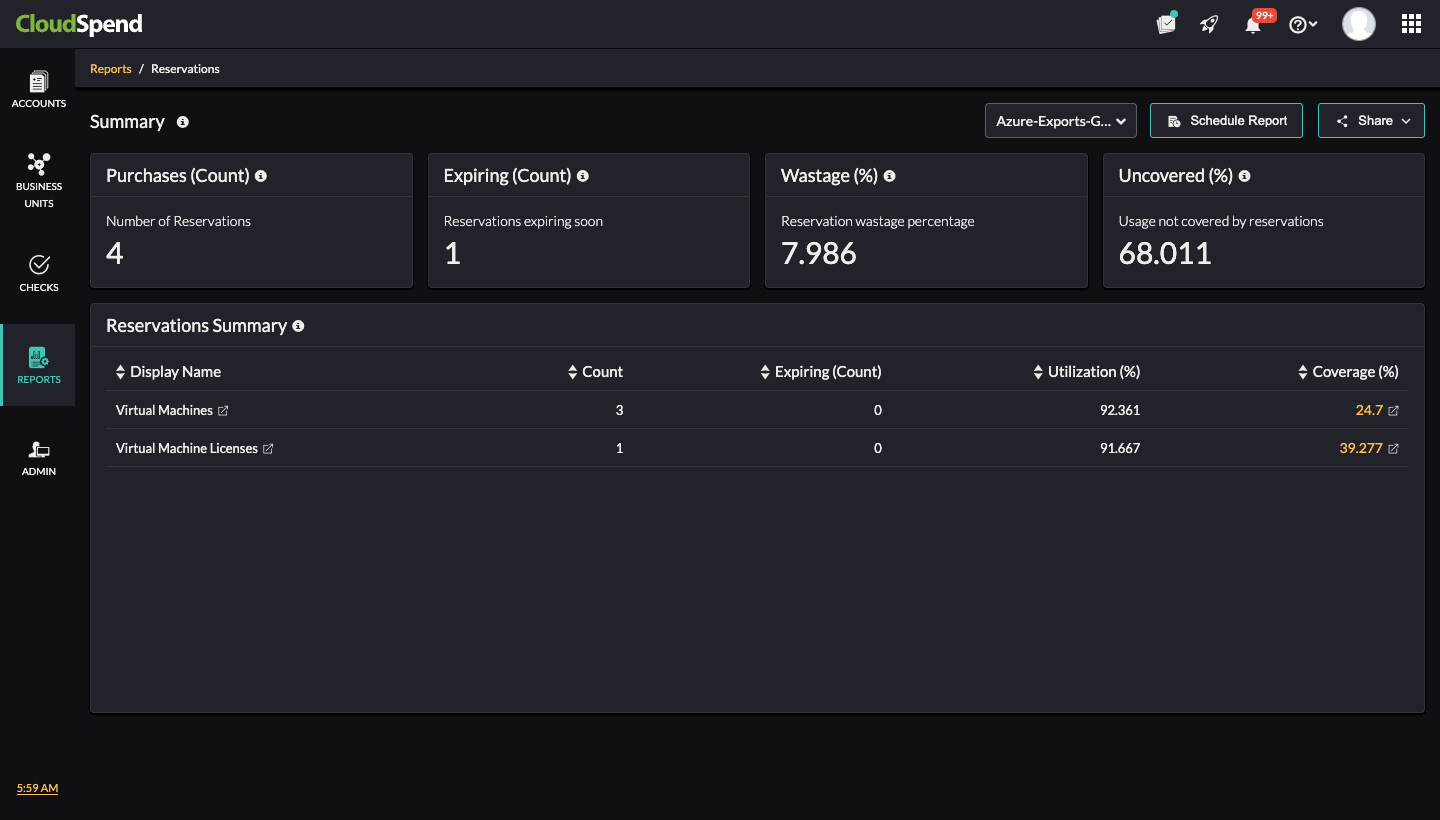Open external link icon beside Virtual Machines
This screenshot has height=820, width=1440.
224,411
